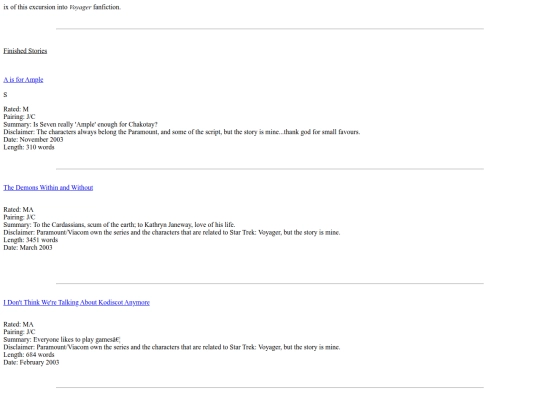Click the disclaimer mentioning 'thank god for small favours'
This screenshot has height=405, width=540.
(x=181, y=132)
